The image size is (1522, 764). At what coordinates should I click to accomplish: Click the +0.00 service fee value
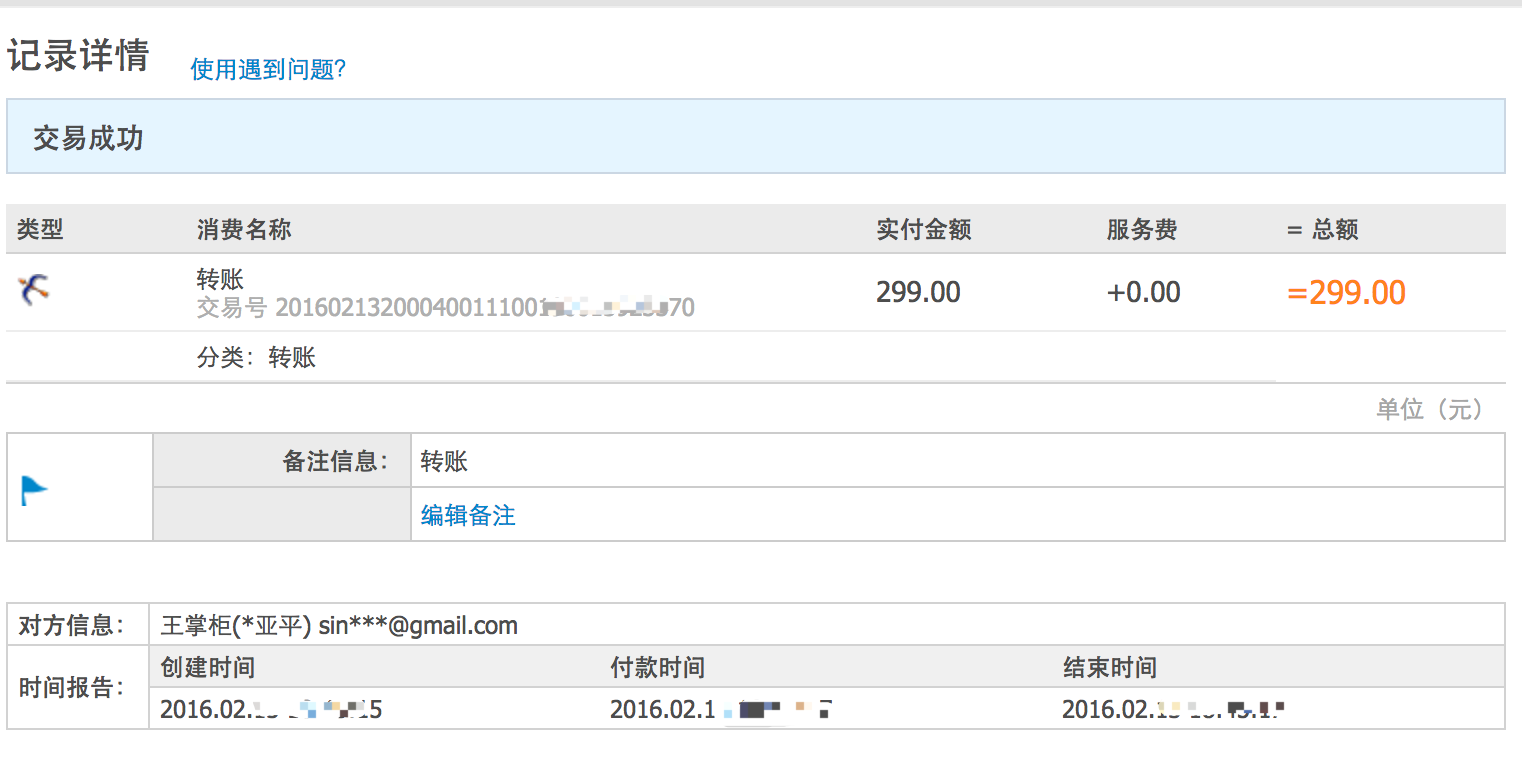point(1143,292)
